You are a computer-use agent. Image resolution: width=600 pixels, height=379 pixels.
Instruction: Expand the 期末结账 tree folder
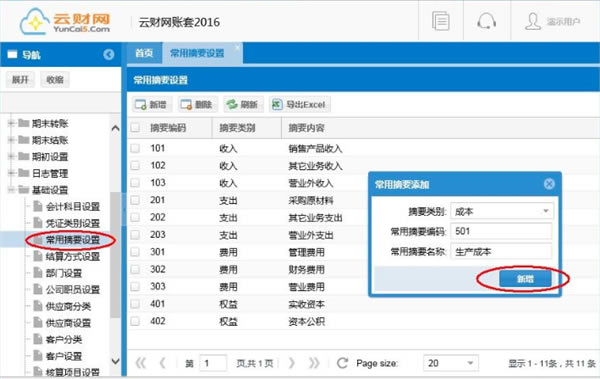[11, 140]
